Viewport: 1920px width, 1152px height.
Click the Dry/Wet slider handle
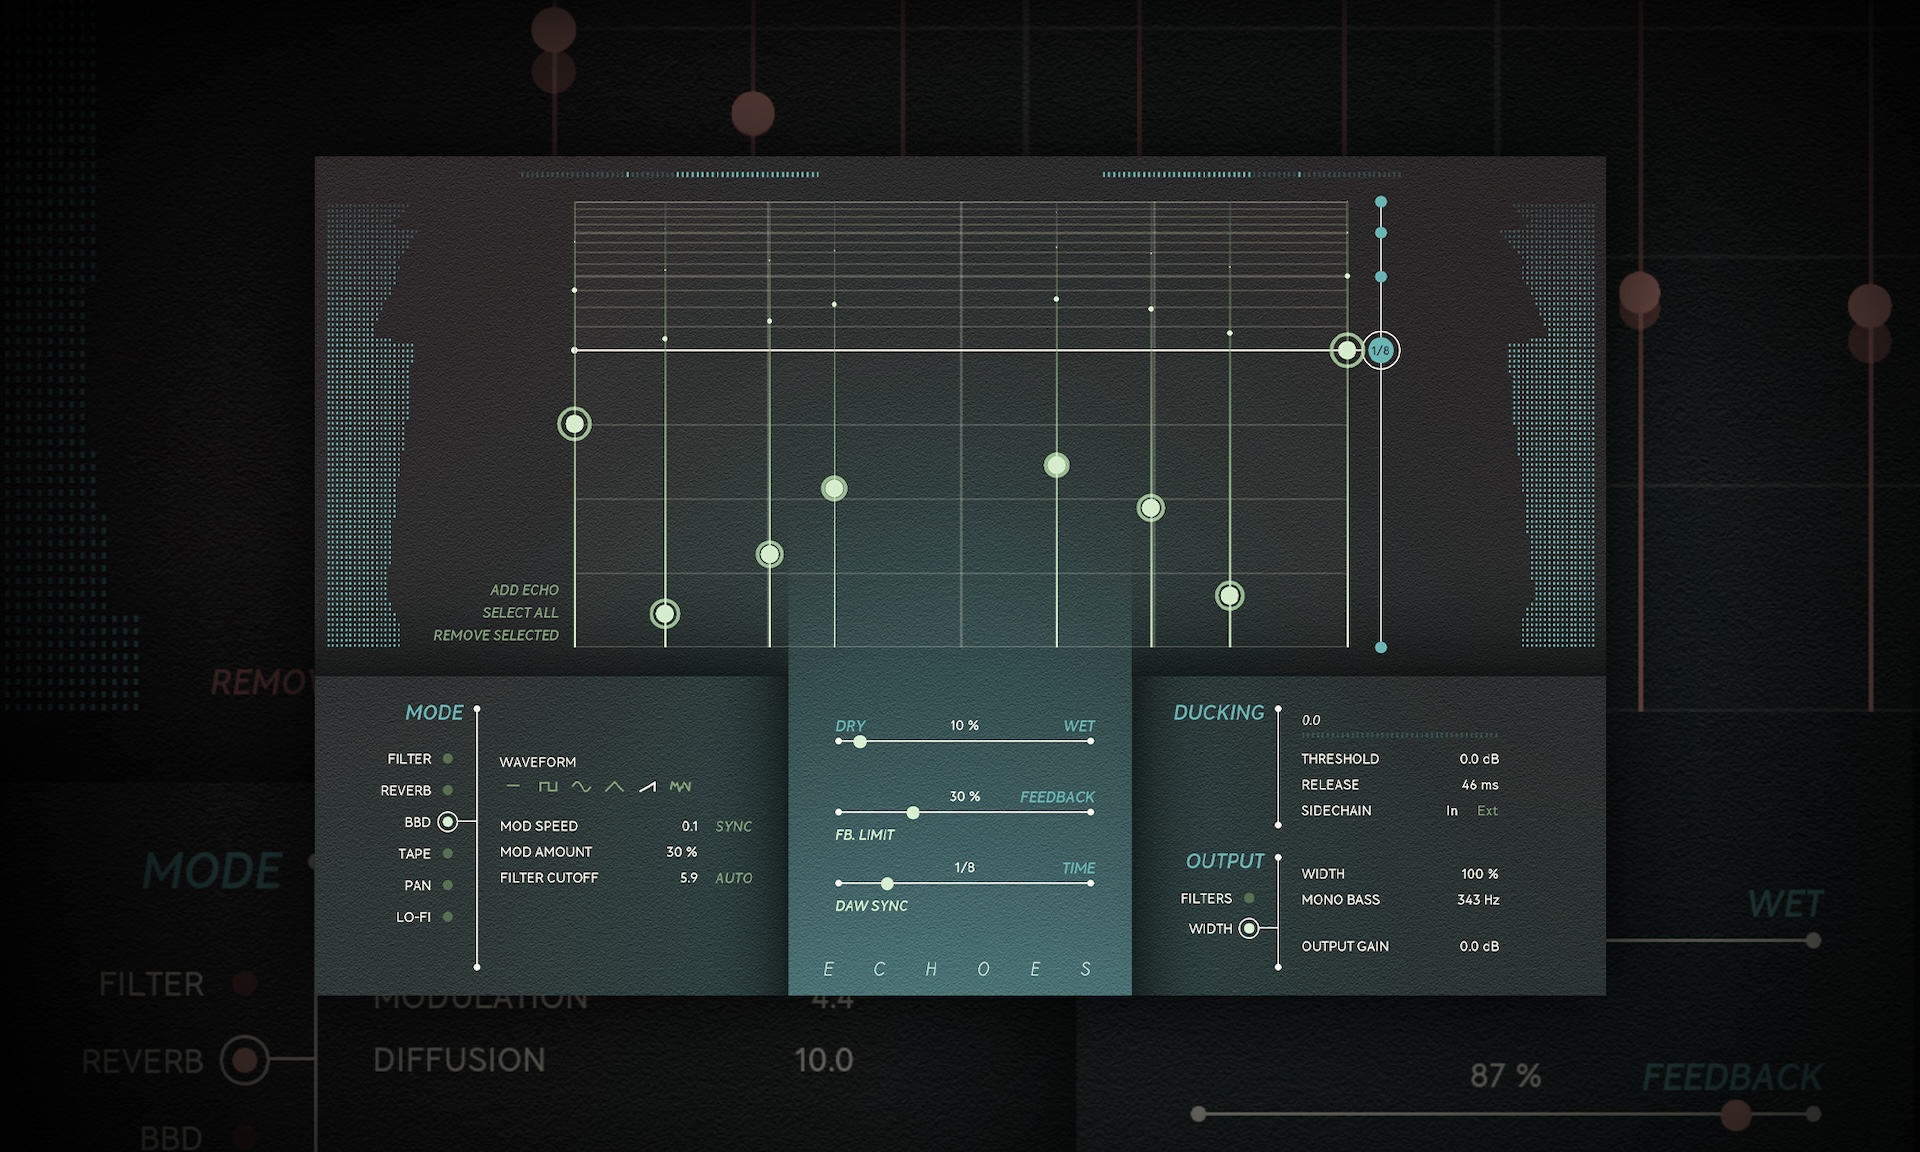[859, 741]
